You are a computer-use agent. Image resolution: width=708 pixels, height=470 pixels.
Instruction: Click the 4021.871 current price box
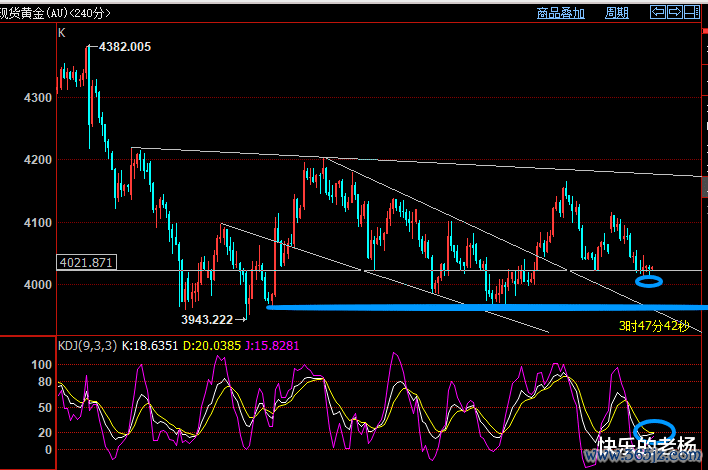86,262
